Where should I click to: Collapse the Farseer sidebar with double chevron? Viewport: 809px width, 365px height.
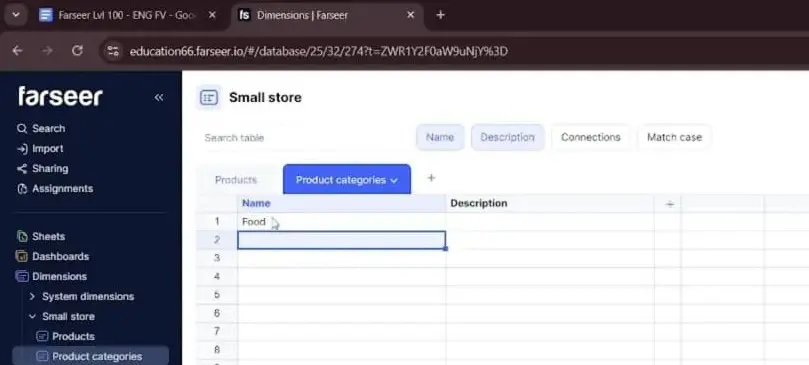[x=158, y=98]
